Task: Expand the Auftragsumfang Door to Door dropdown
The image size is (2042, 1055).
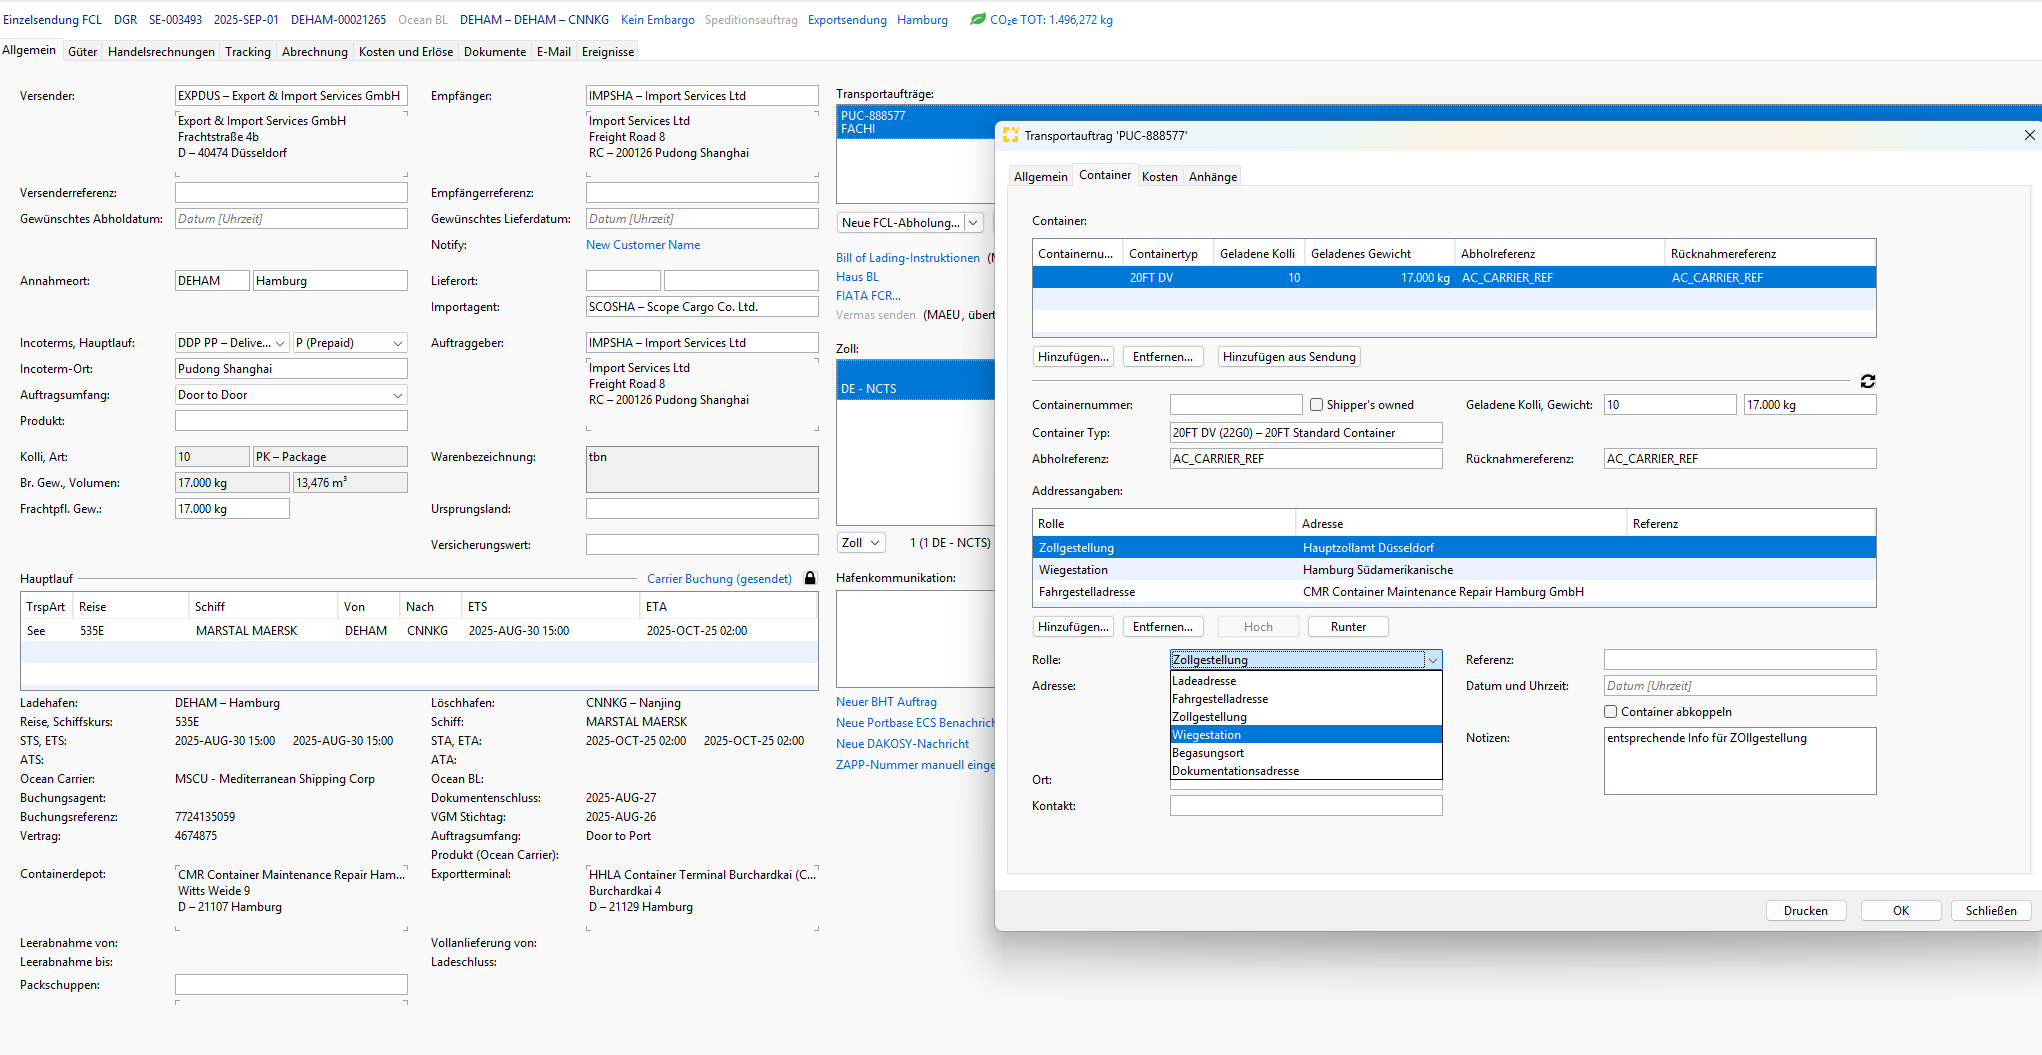Action: 397,395
